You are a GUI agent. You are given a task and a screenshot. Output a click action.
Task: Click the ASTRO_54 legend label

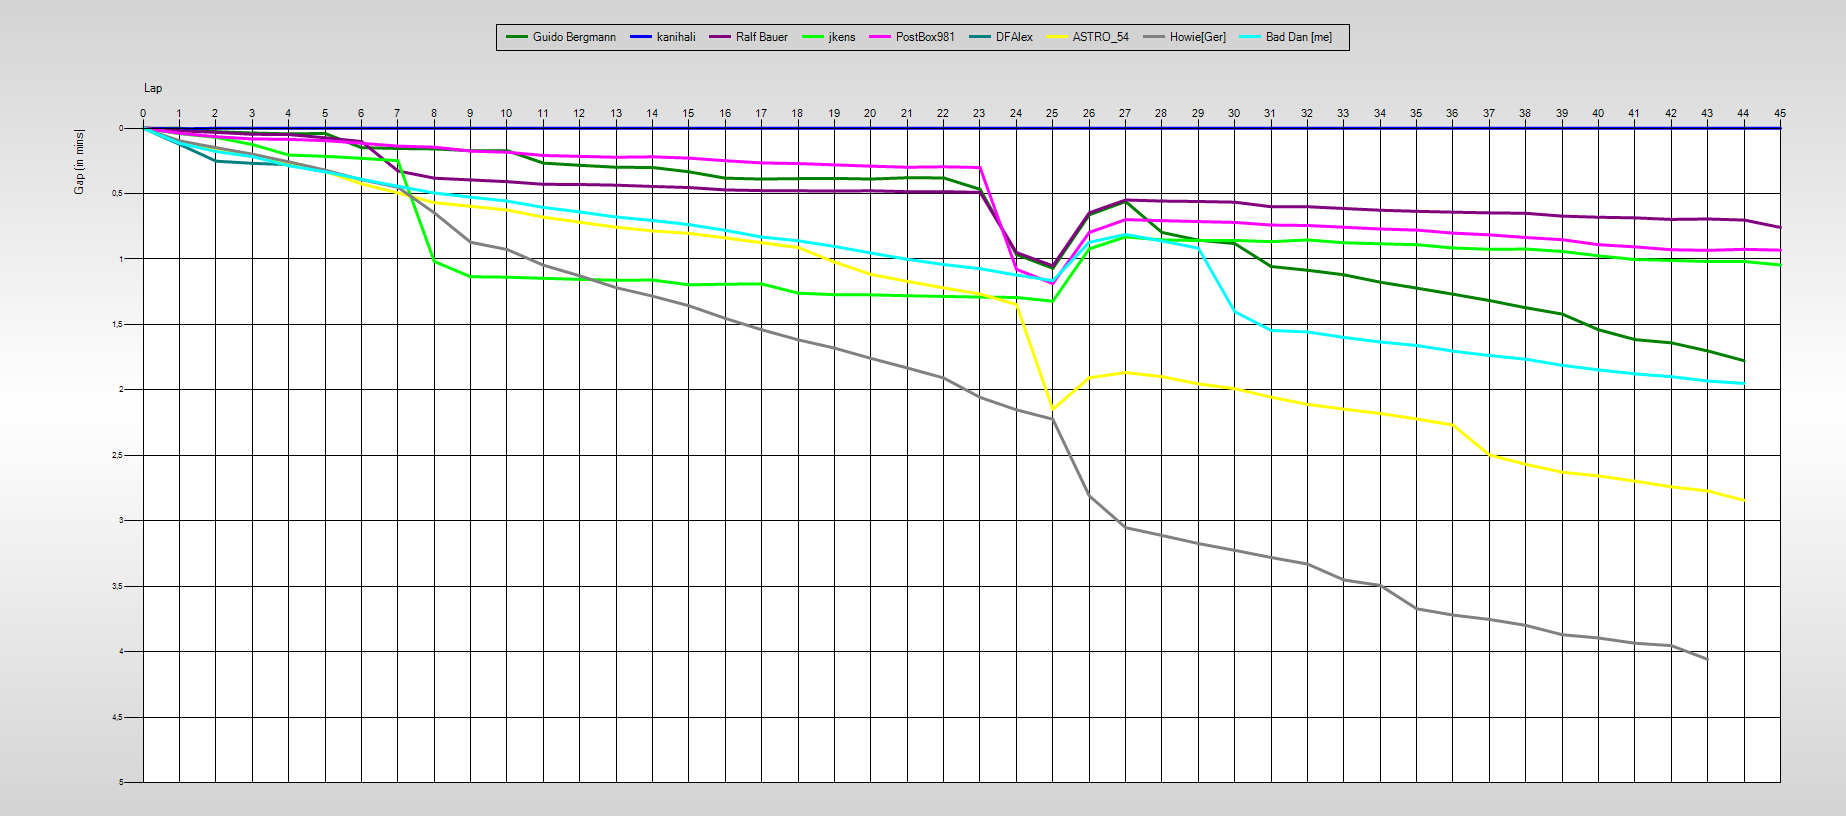[1100, 37]
